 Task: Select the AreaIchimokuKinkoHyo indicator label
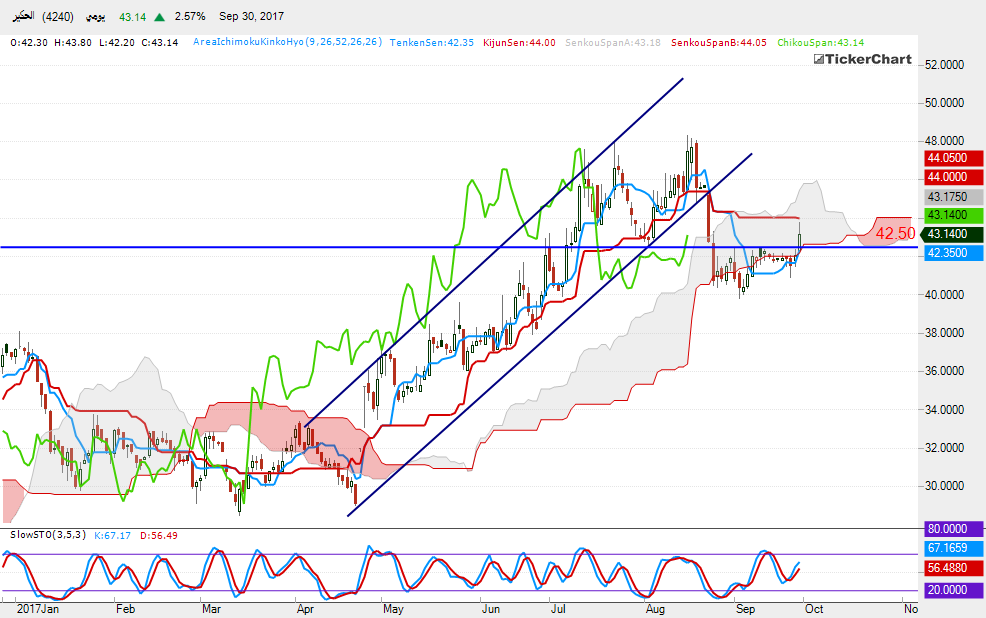[285, 42]
